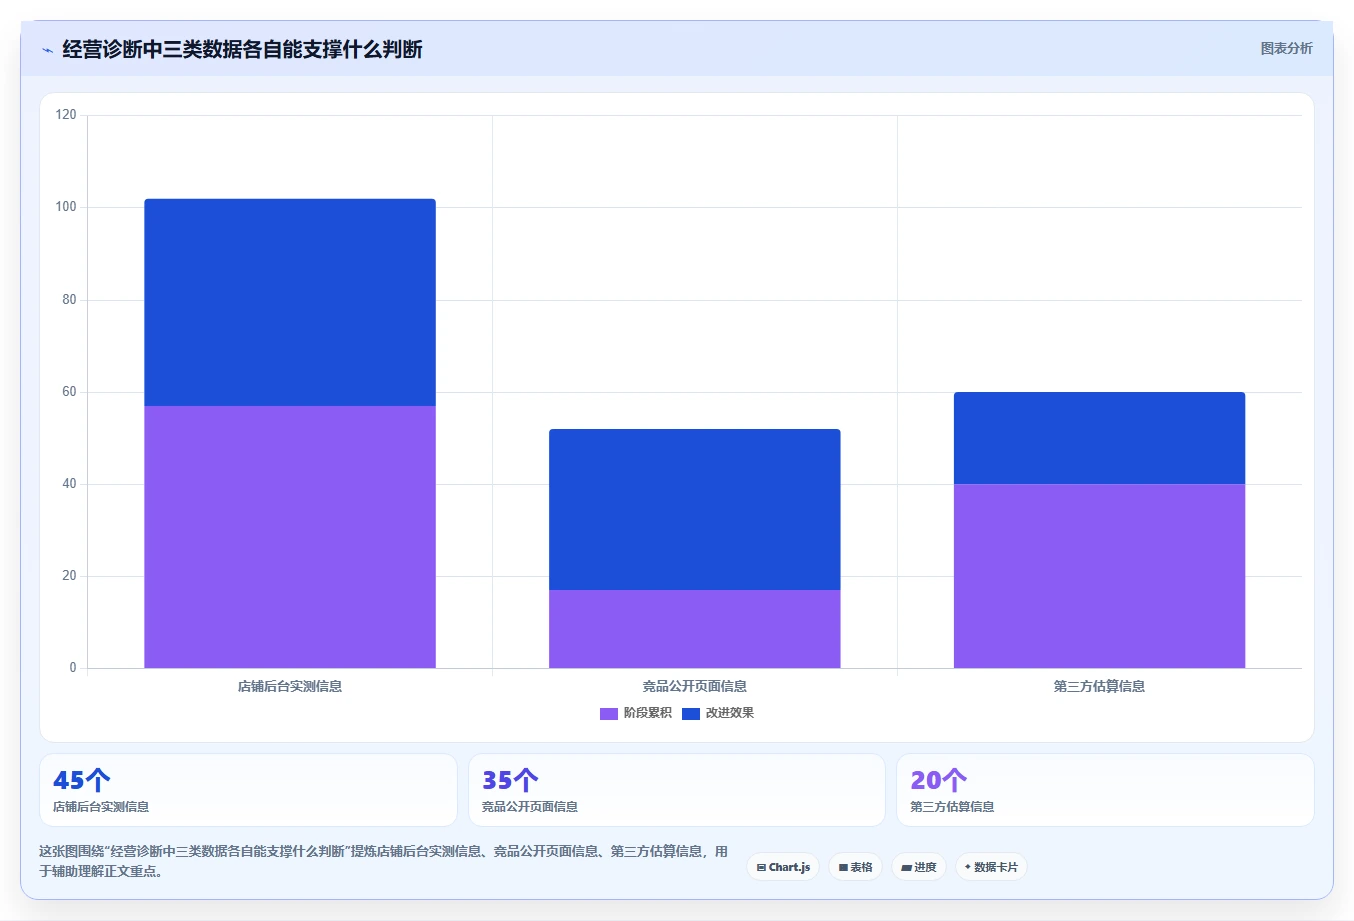This screenshot has height=921, width=1354.
Task: Click the blue 改进效果 legend swatch
Action: [691, 713]
